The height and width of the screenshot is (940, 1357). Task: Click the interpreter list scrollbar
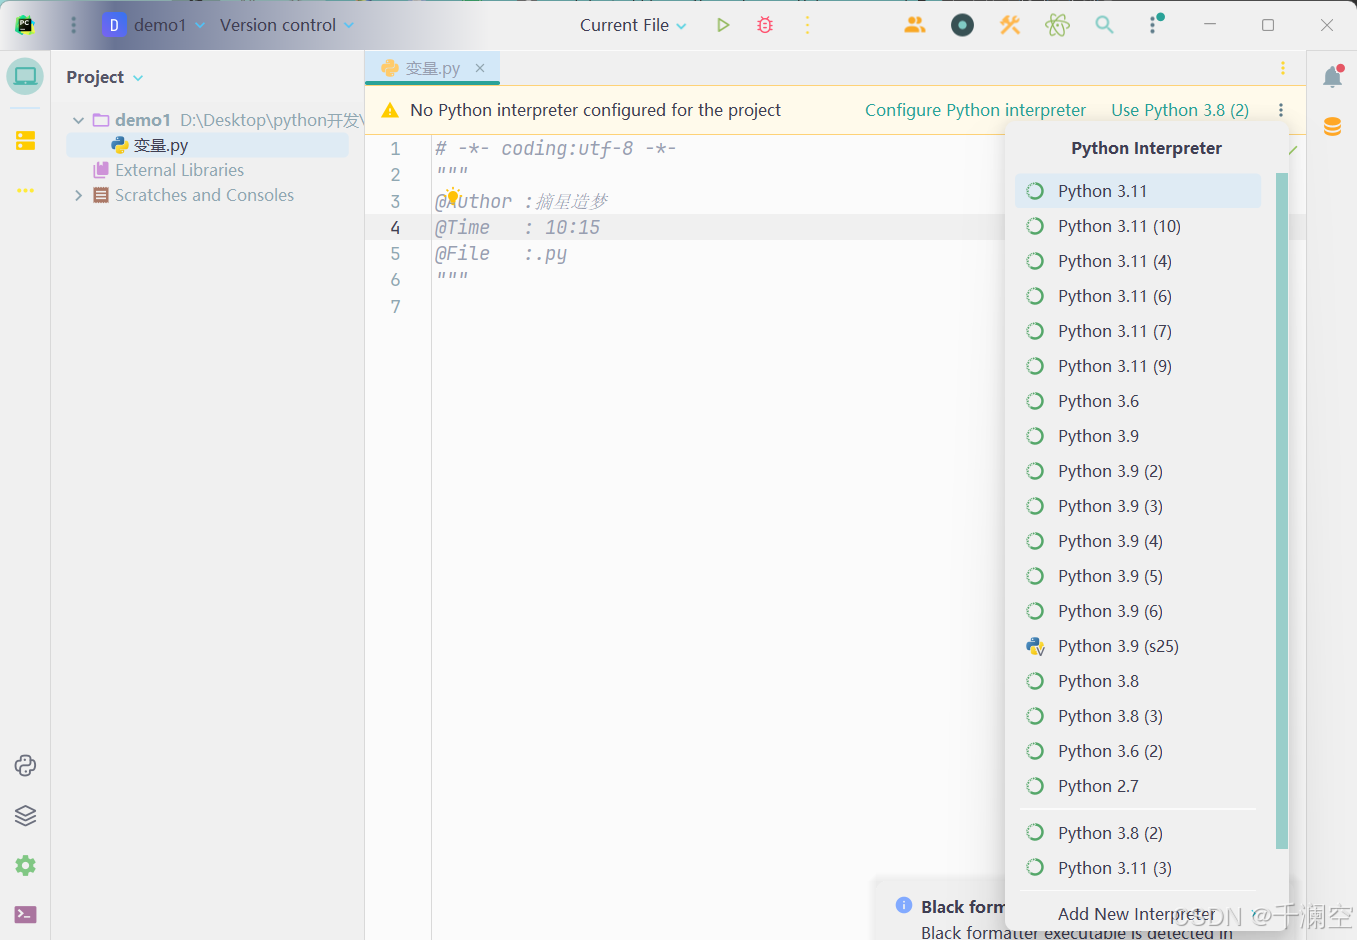tap(1282, 511)
